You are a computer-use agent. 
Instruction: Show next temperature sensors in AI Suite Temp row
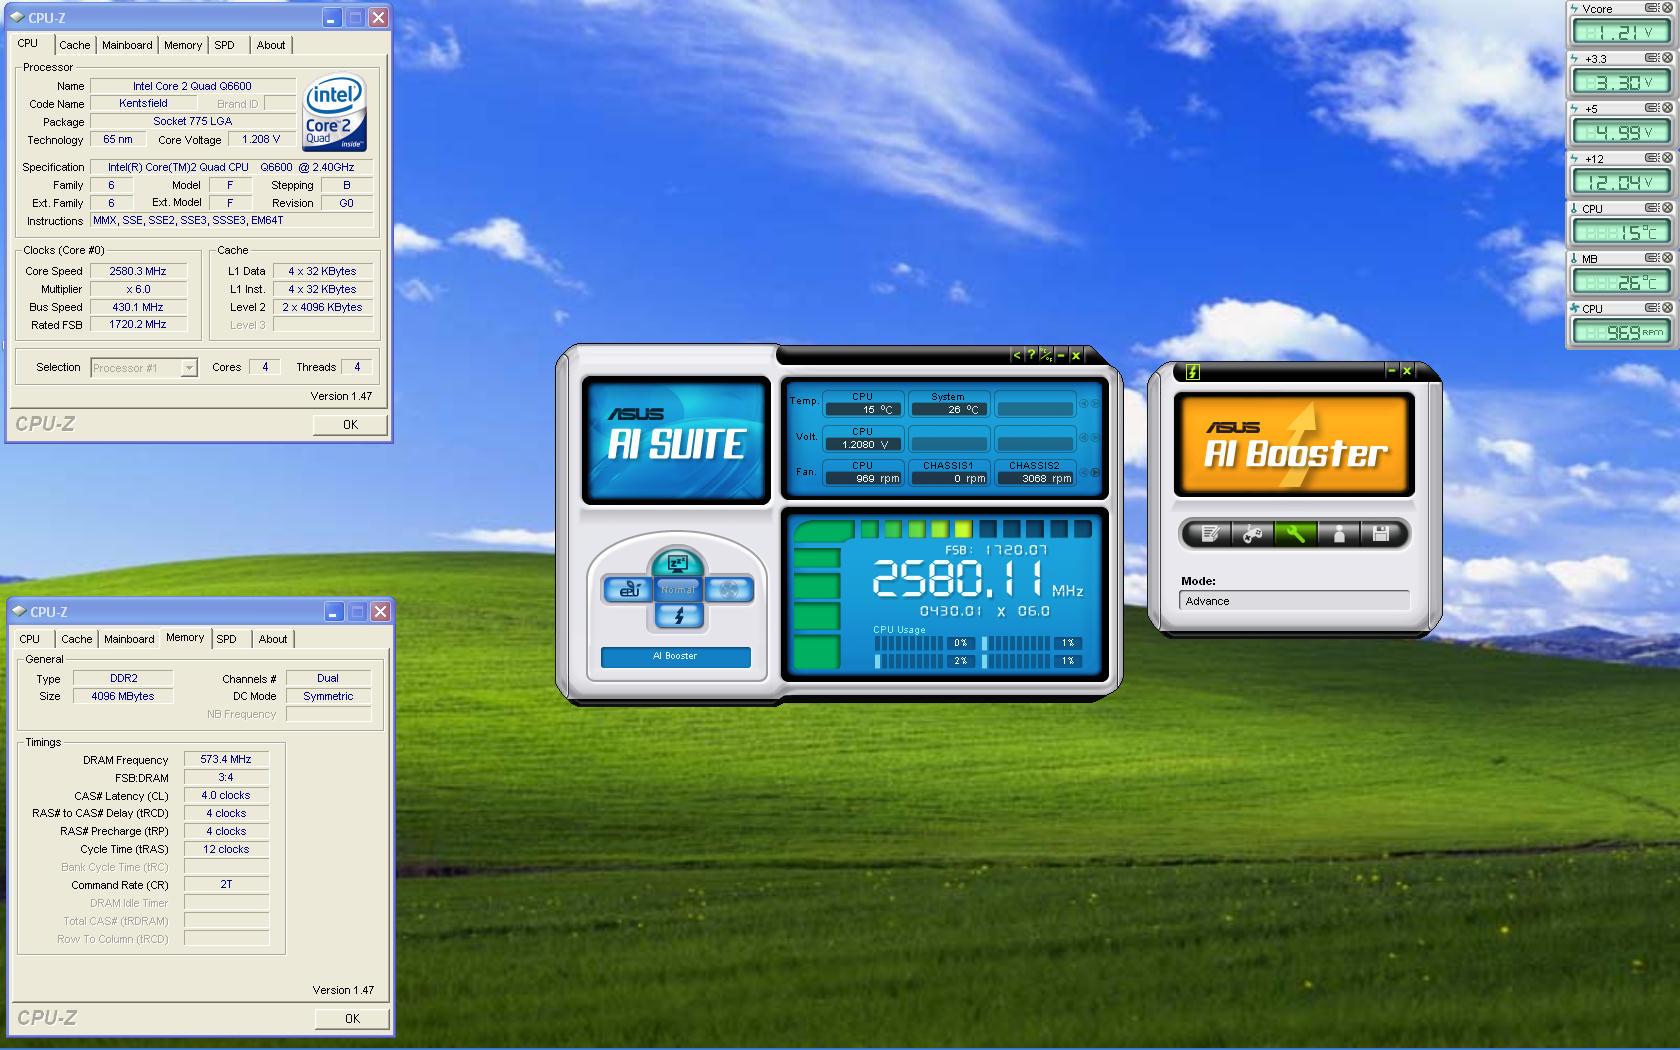1095,403
